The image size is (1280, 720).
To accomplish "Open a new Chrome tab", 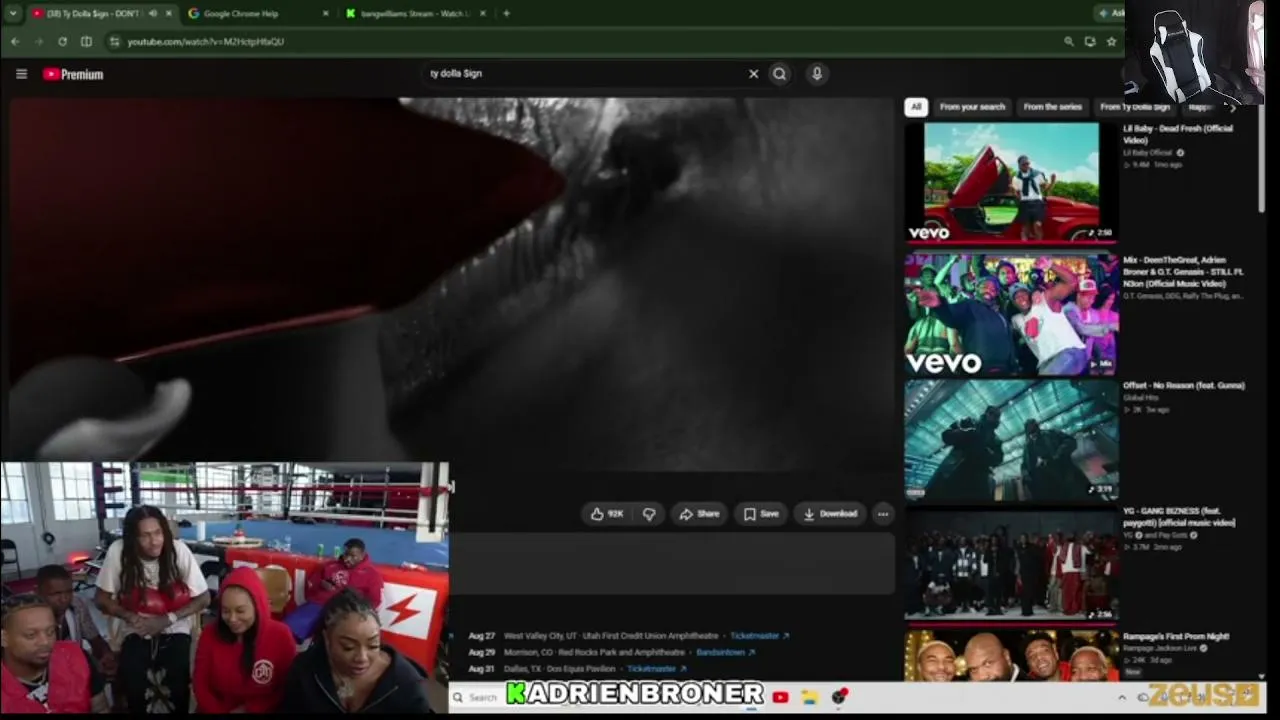I will 506,14.
